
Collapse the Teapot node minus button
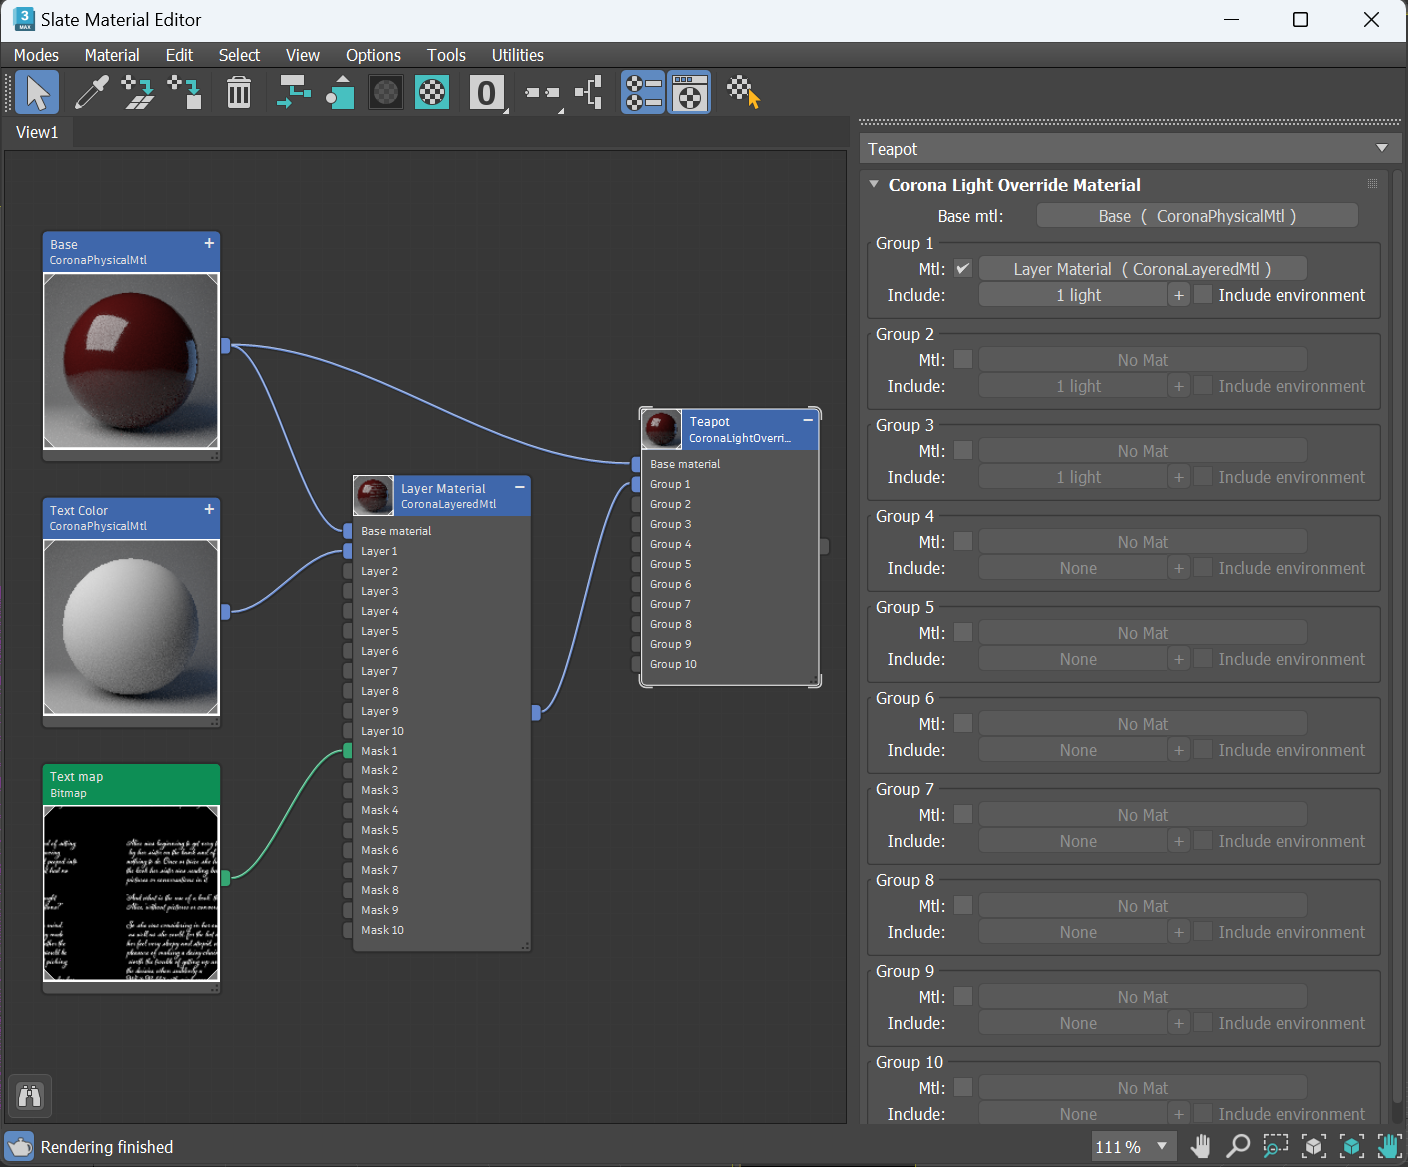click(808, 420)
